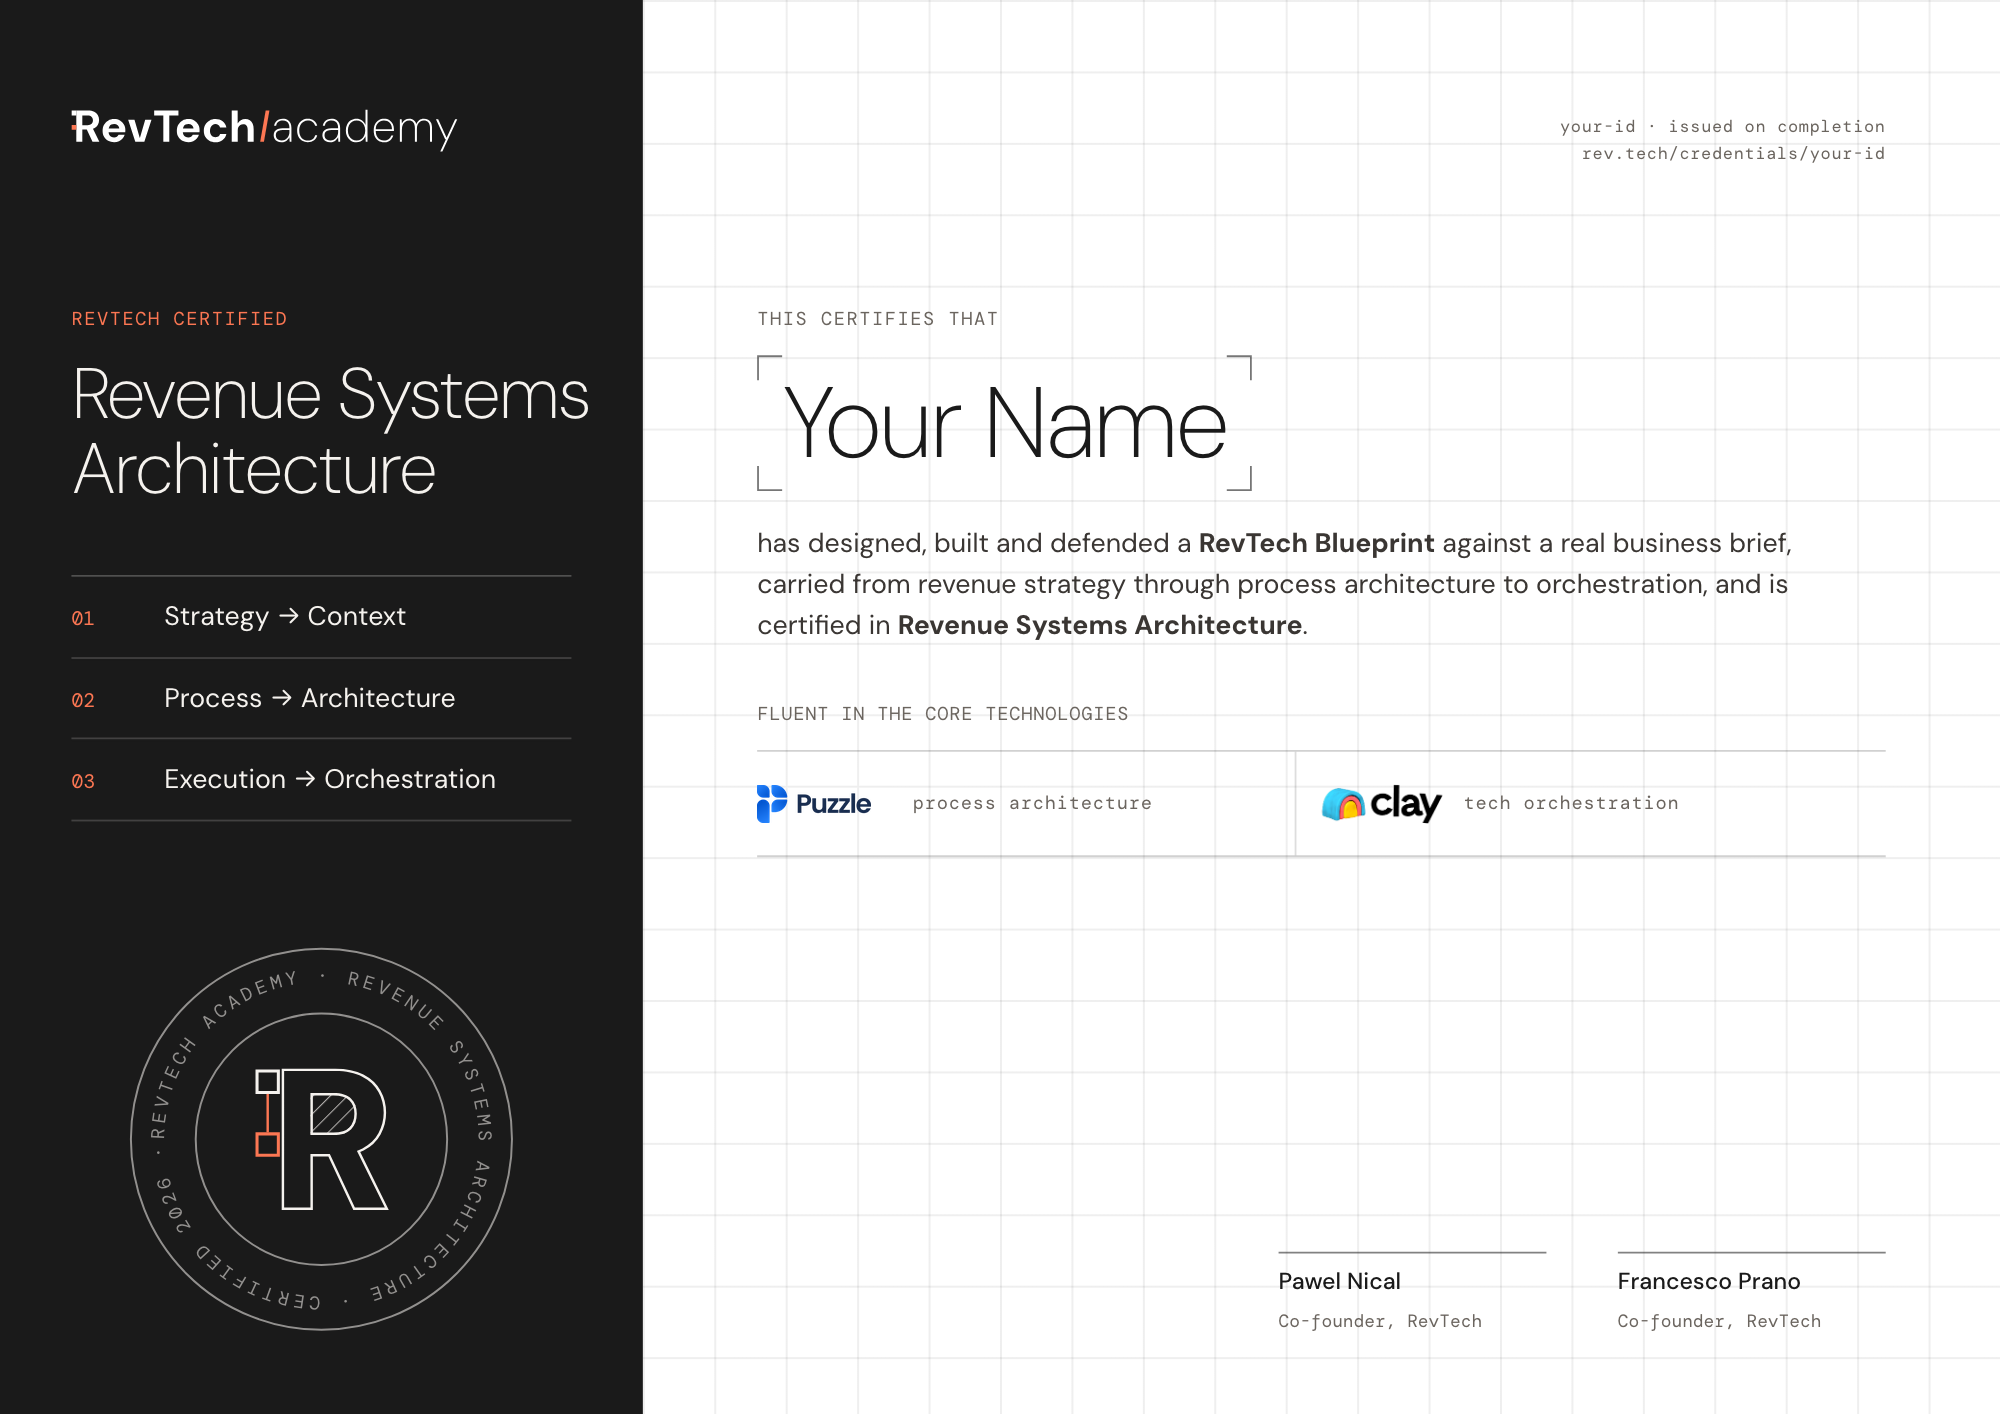Click 'Co-founder, RevTech' under Pawel Nical
This screenshot has width=2000, height=1414.
(x=1380, y=1321)
